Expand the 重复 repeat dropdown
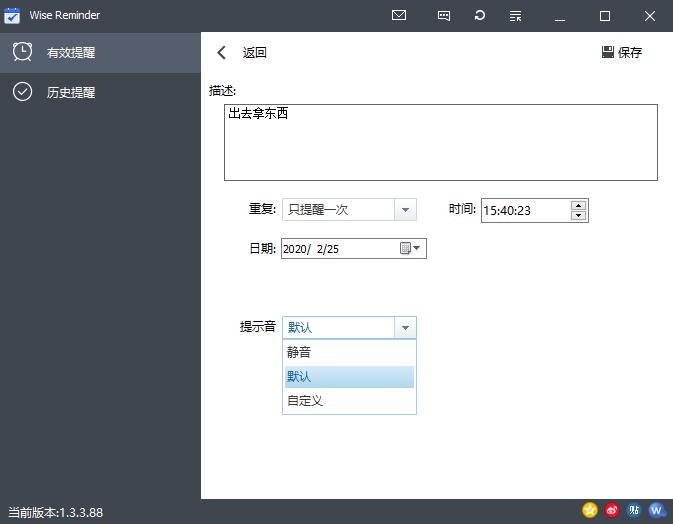This screenshot has height=524, width=673. (x=405, y=210)
